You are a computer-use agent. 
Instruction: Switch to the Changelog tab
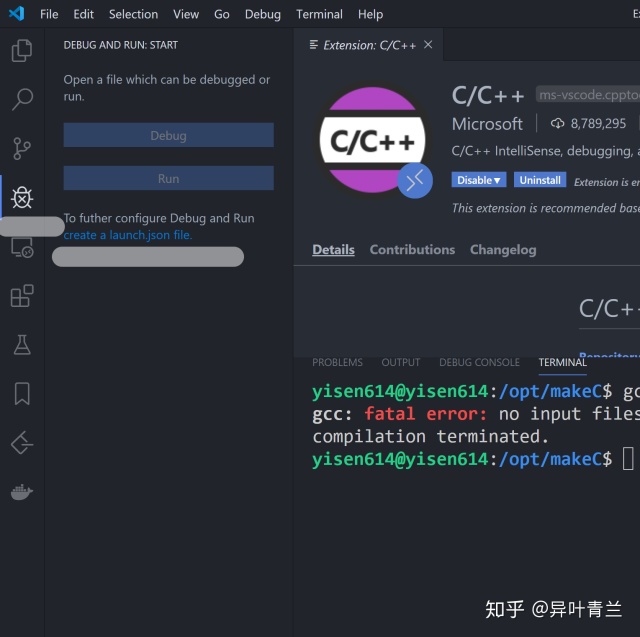click(x=503, y=250)
